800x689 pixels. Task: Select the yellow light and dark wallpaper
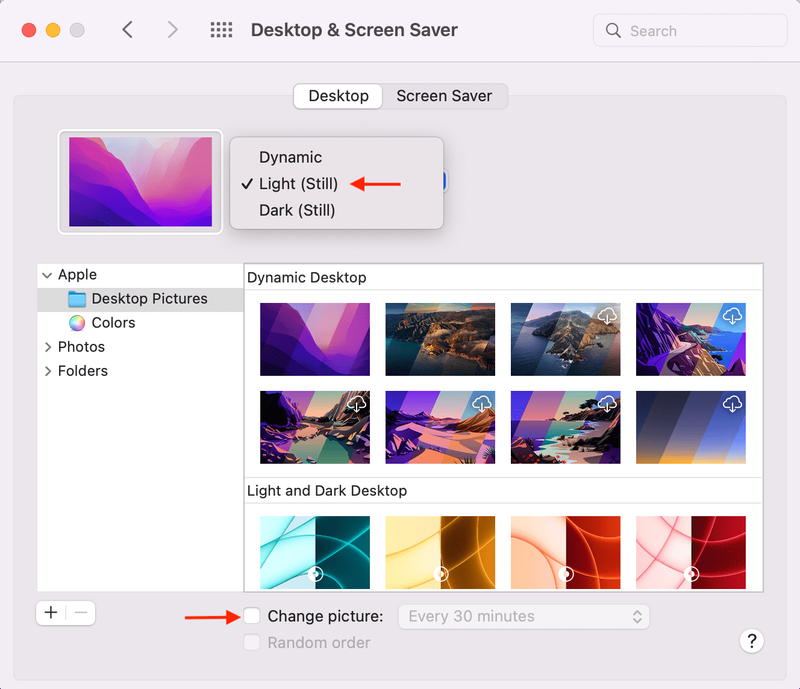click(x=440, y=552)
